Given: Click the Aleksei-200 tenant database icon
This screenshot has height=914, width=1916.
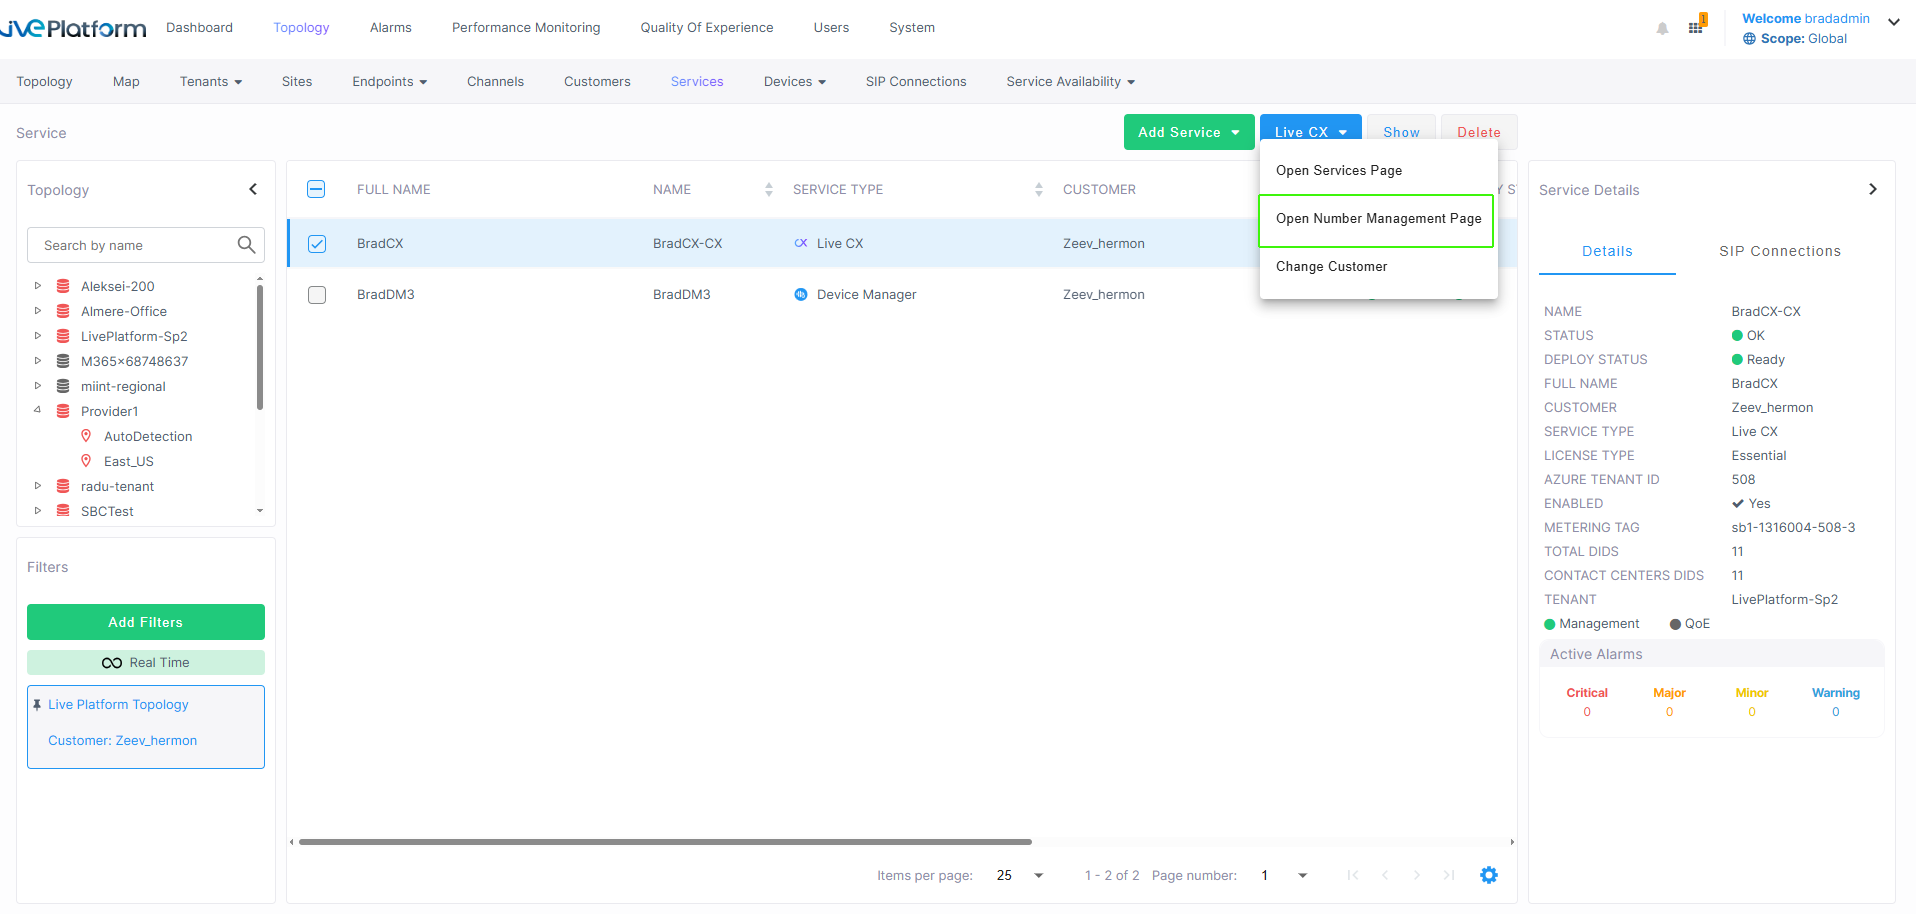Looking at the screenshot, I should (63, 286).
